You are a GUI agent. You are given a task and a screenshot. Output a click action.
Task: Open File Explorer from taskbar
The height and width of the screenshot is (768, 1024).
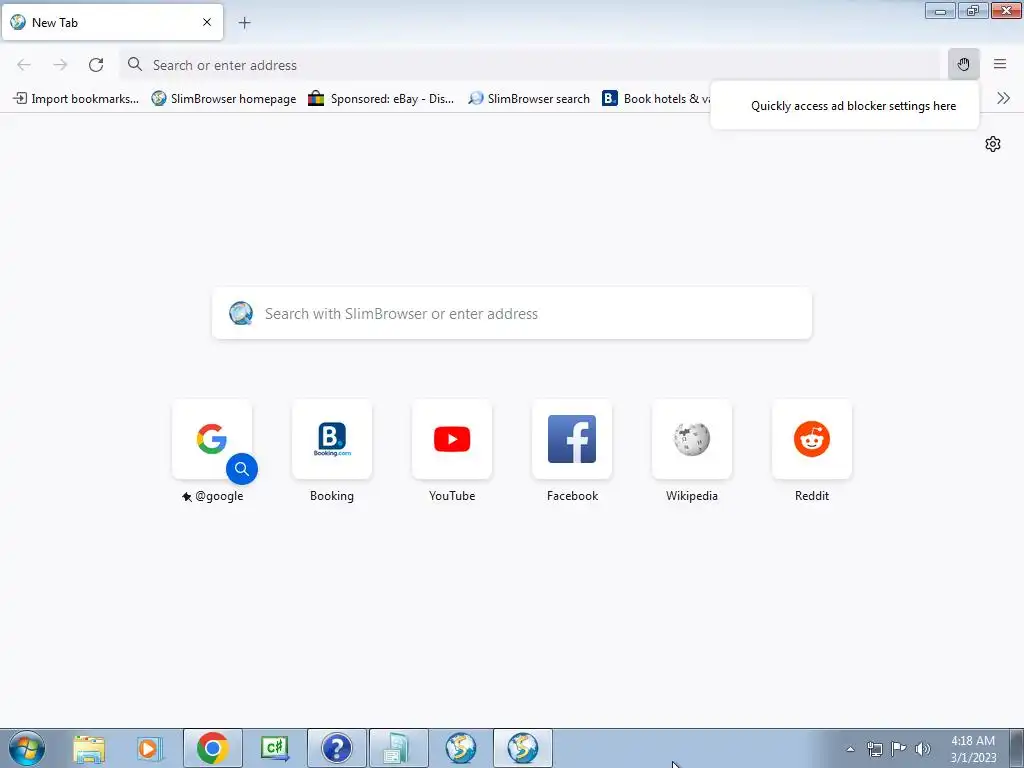tap(89, 748)
